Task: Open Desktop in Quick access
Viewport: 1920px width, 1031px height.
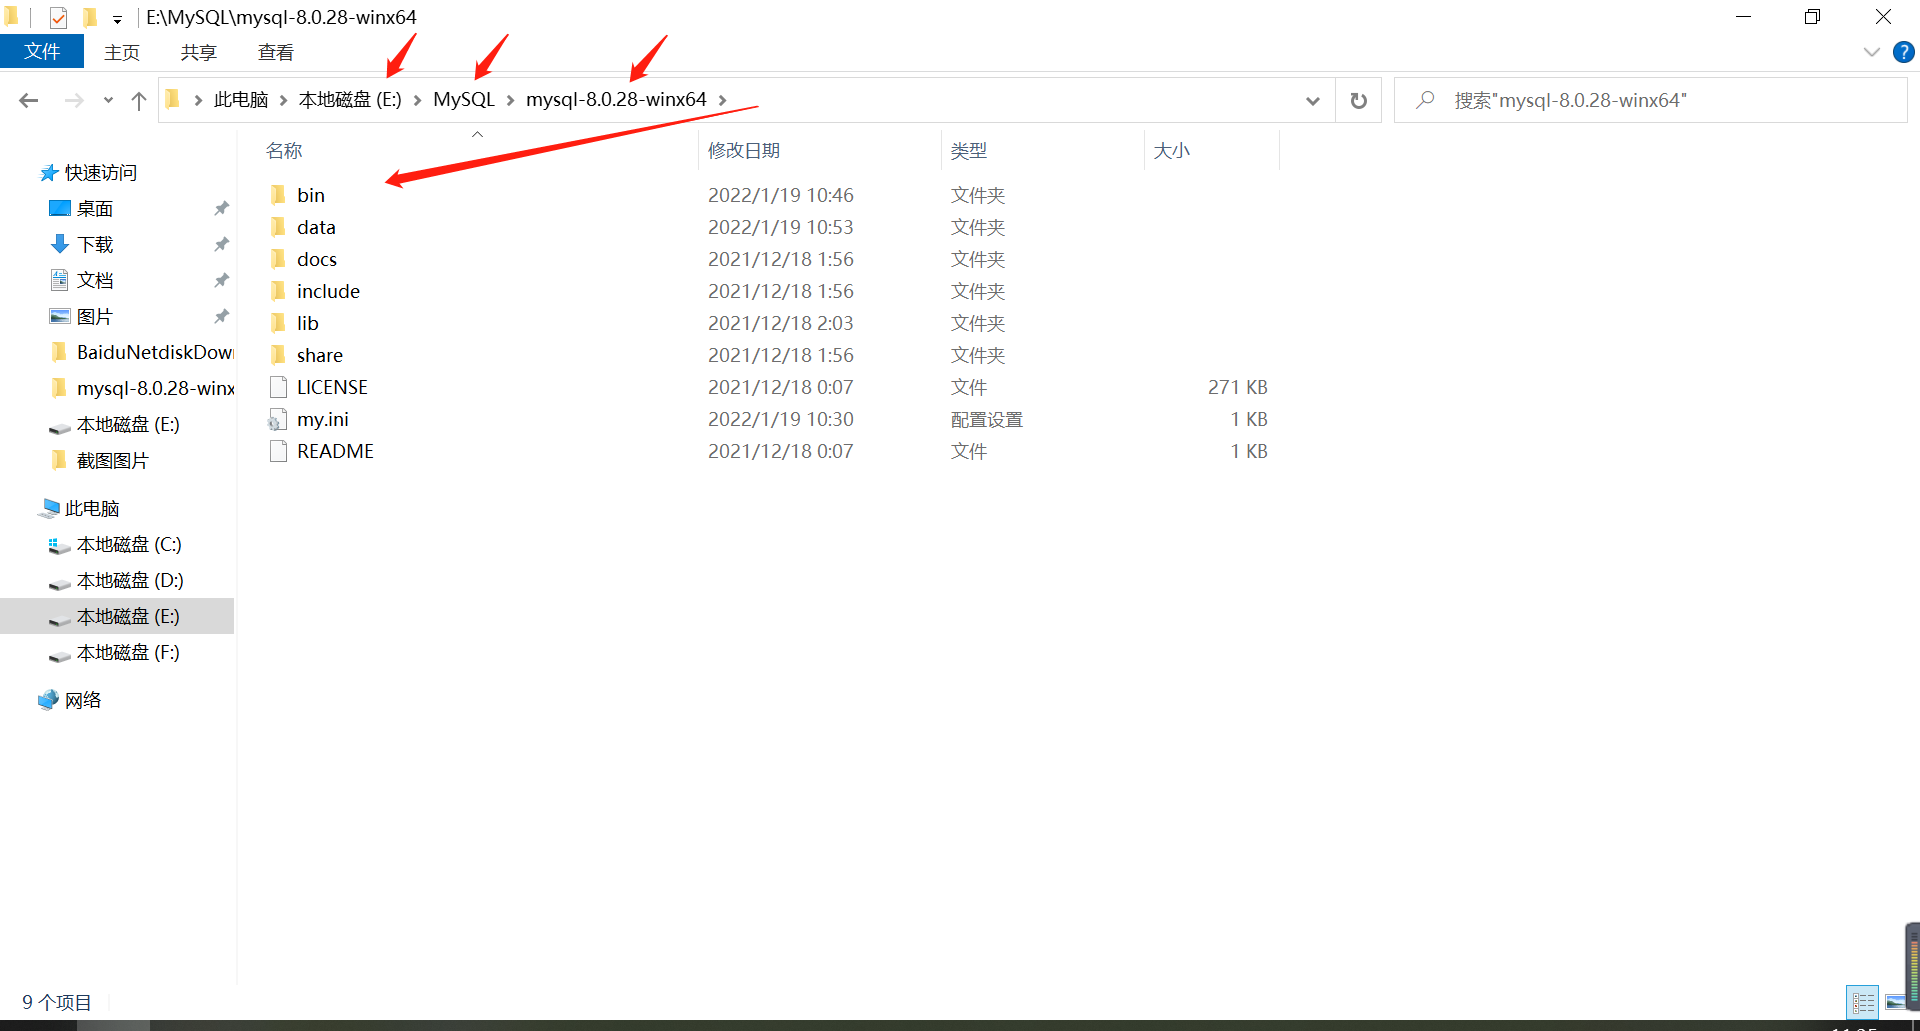Action: (x=95, y=208)
